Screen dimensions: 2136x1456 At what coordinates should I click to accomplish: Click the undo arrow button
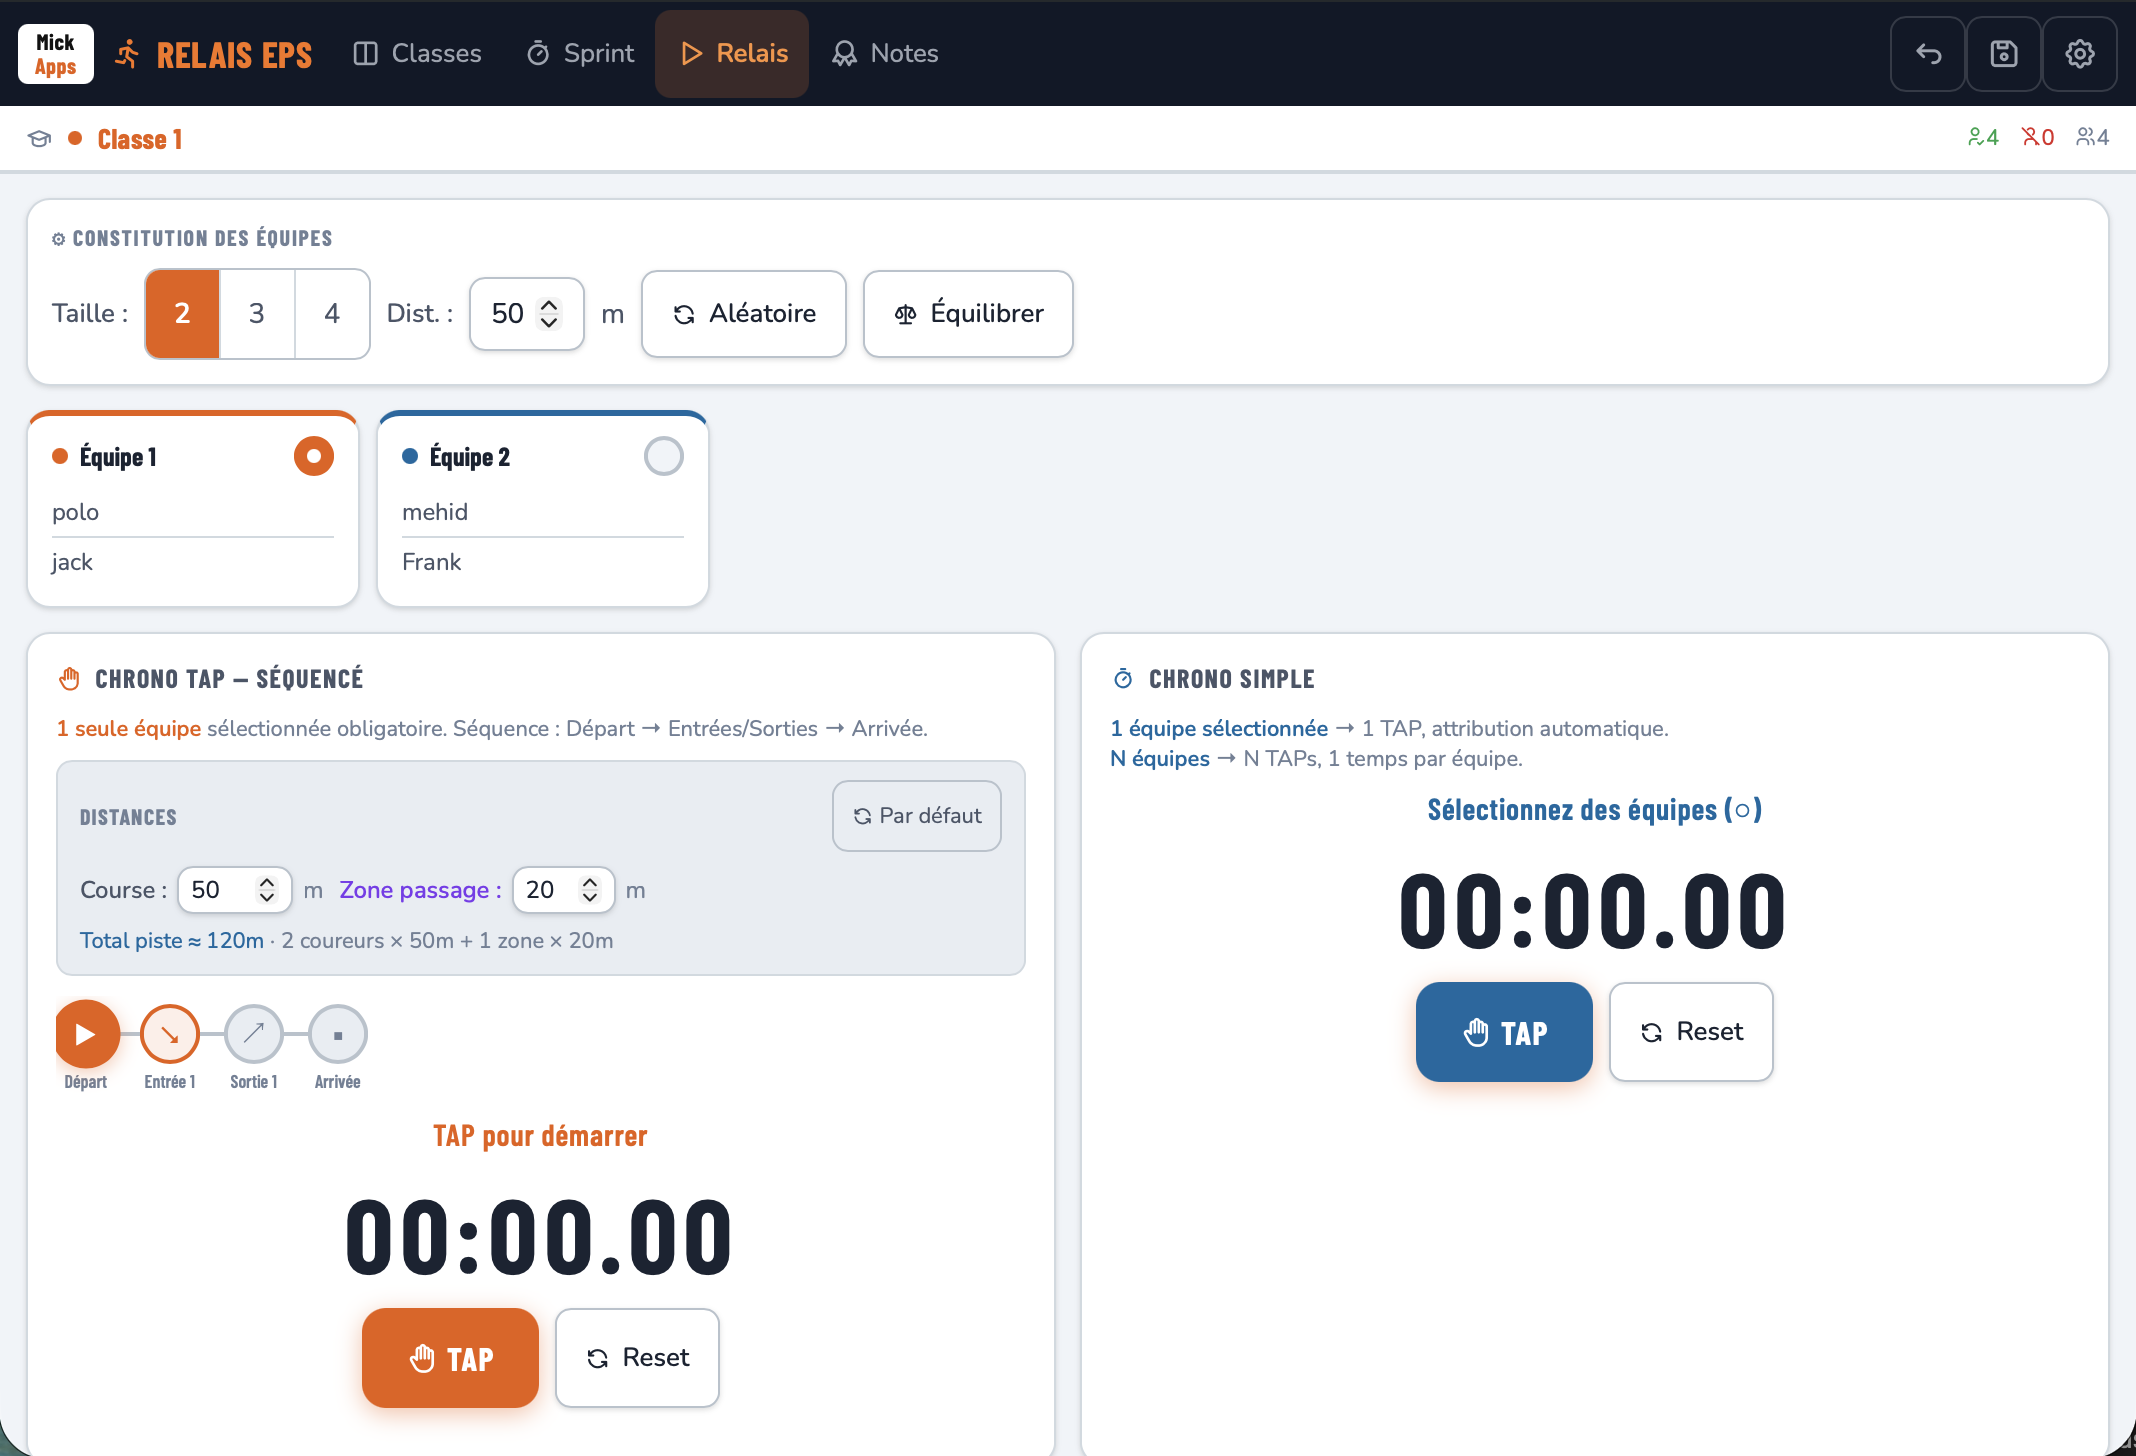pyautogui.click(x=1928, y=54)
